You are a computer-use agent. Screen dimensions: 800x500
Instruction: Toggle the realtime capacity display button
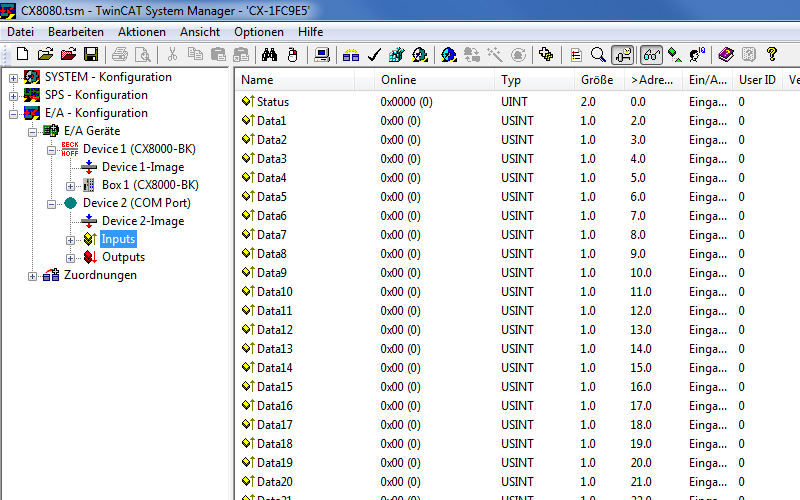pyautogui.click(x=623, y=54)
